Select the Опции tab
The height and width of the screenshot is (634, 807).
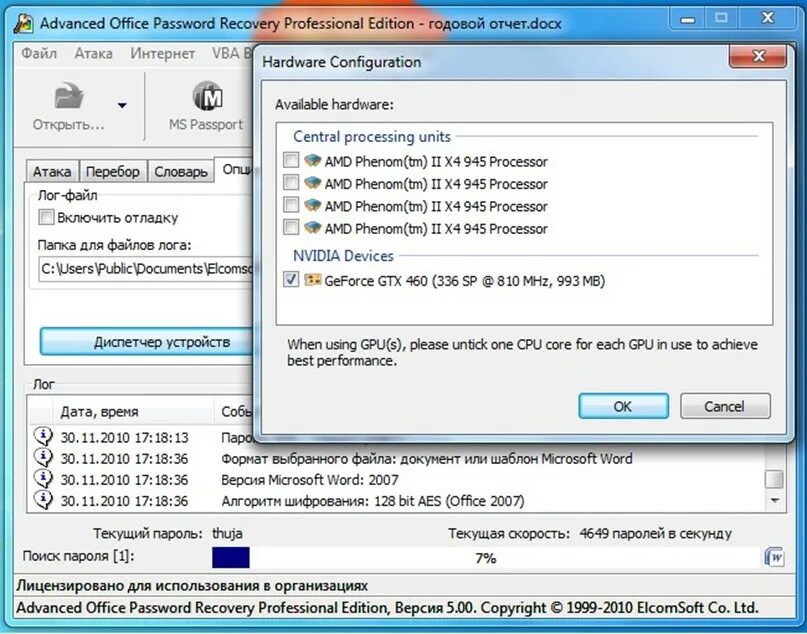pyautogui.click(x=235, y=169)
